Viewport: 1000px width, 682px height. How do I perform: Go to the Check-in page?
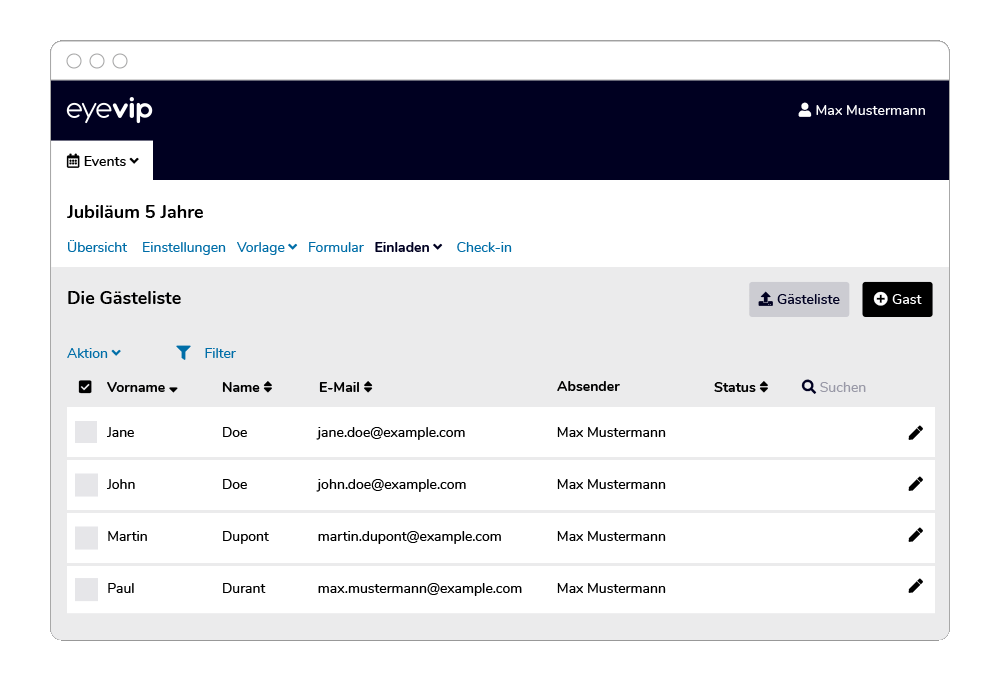coord(484,247)
